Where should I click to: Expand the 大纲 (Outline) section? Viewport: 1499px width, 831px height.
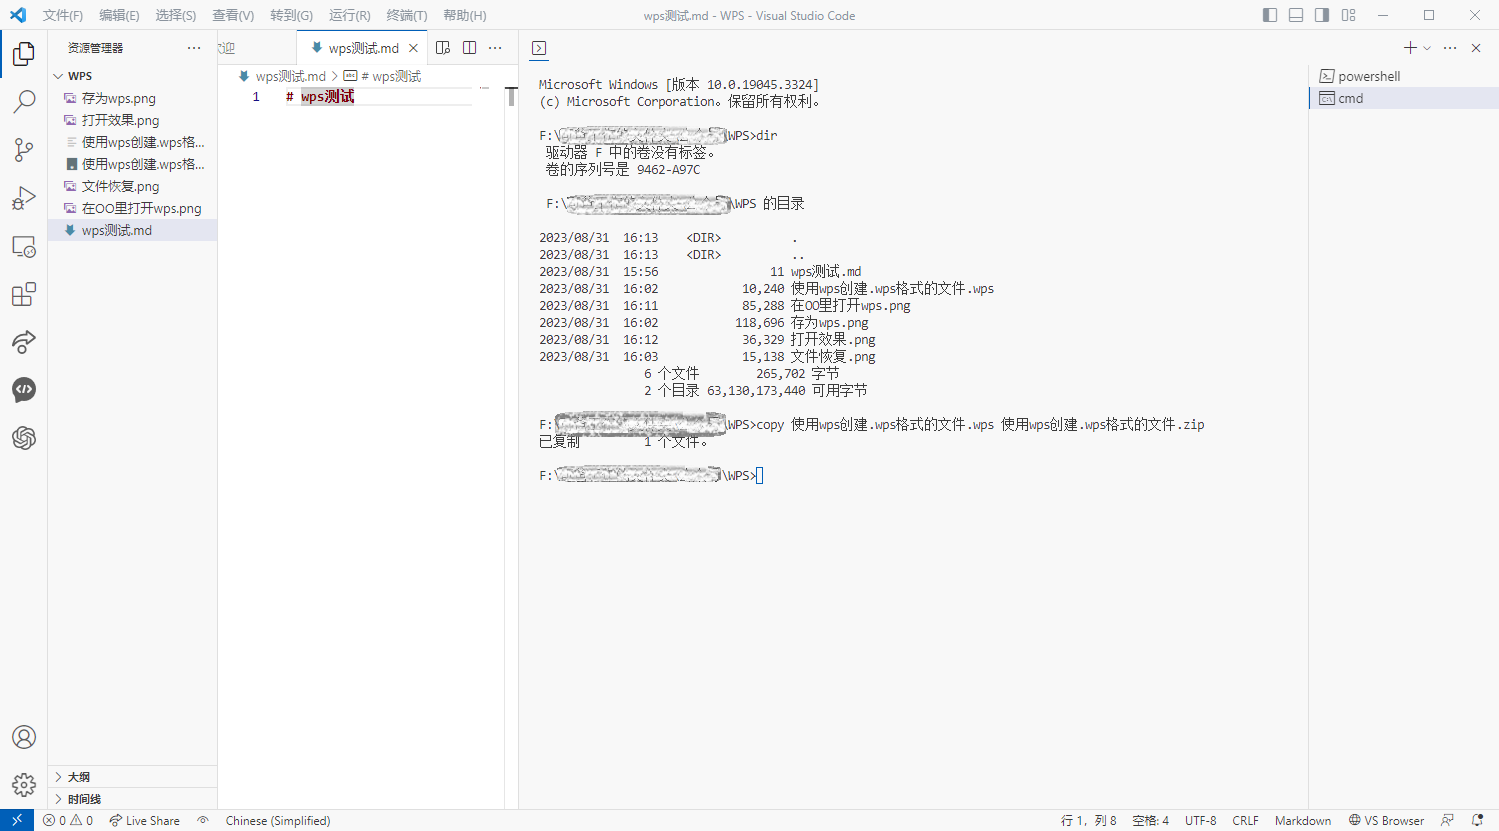click(x=76, y=776)
